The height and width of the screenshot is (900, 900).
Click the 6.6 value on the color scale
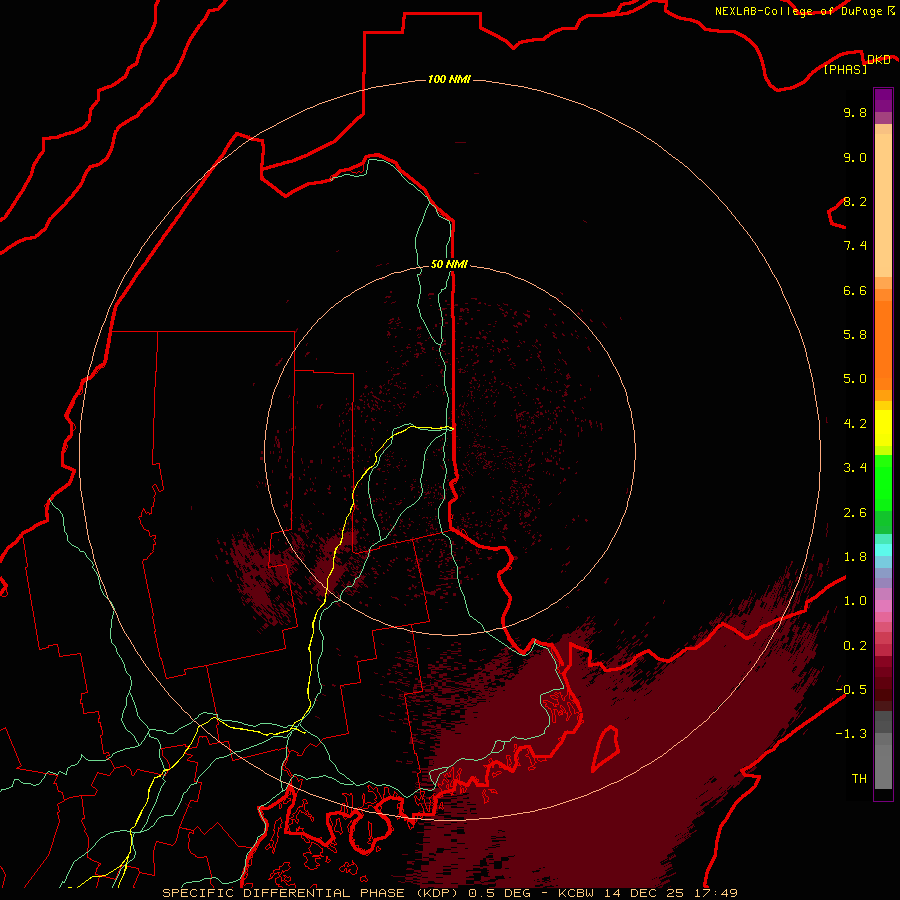click(x=855, y=290)
